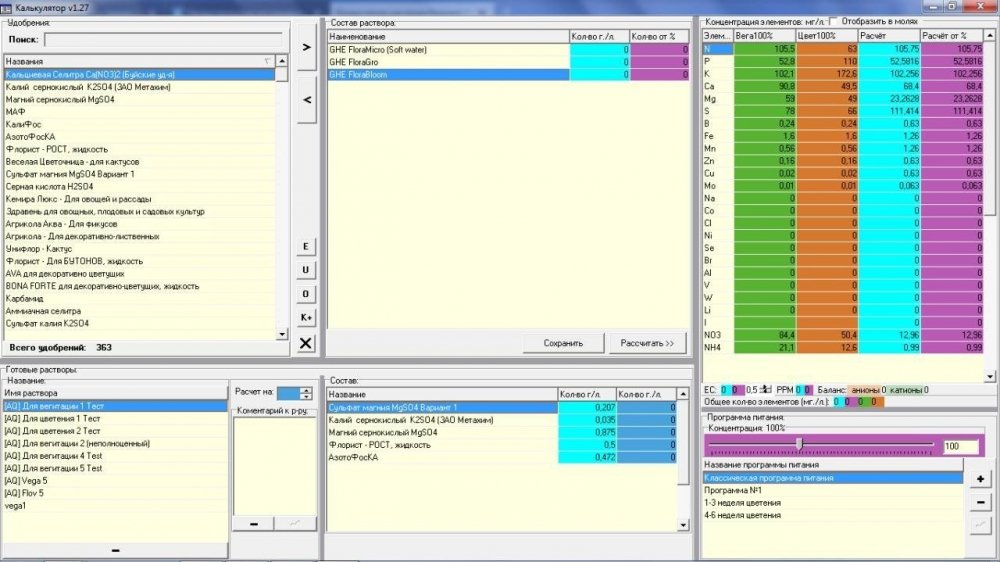Screen dimensions: 1000x562
Task: Click the left arrow remove-fertilizer button
Action: click(x=307, y=100)
